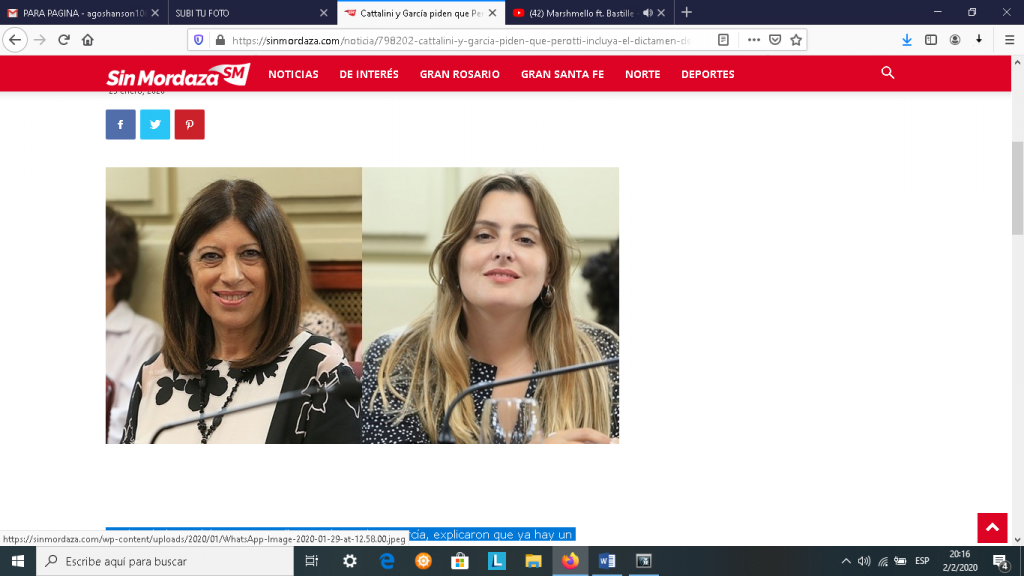Open the site search magnifier
Image resolution: width=1024 pixels, height=576 pixels.
(888, 72)
